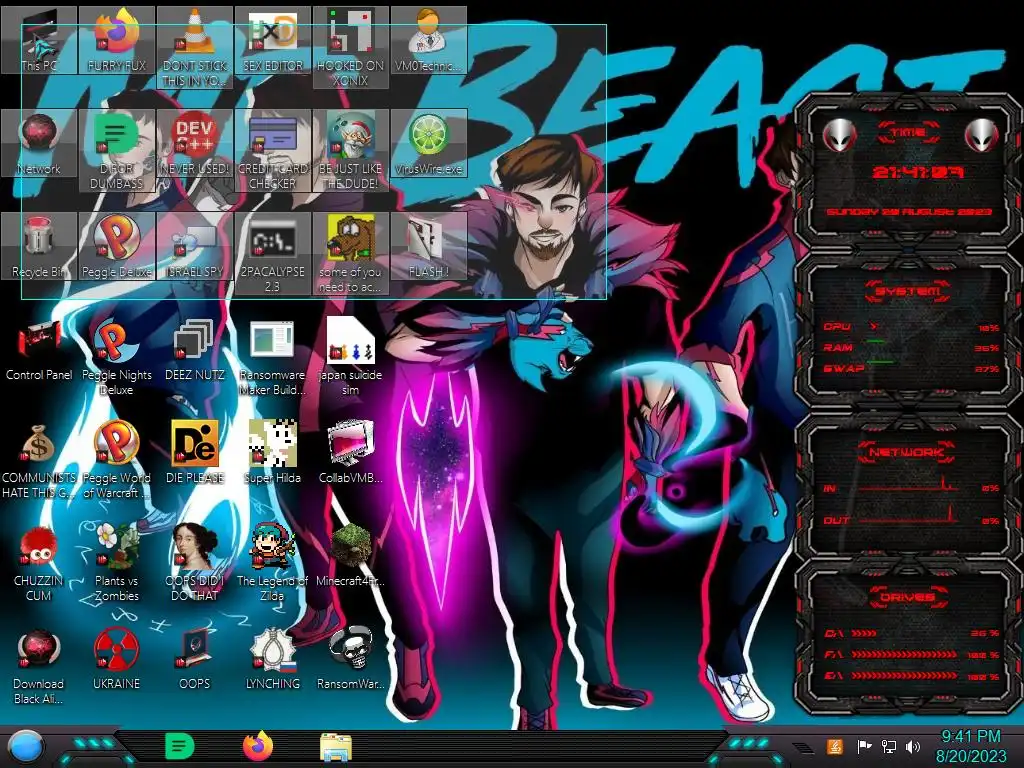The height and width of the screenshot is (768, 1024).
Task: Open the COMMUNISTS HATE THIS money bag icon
Action: point(39,459)
